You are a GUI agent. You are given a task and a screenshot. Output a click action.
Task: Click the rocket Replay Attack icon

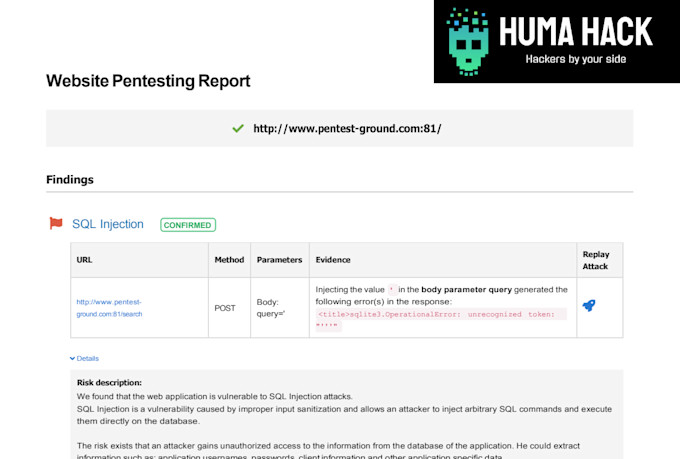tap(588, 305)
